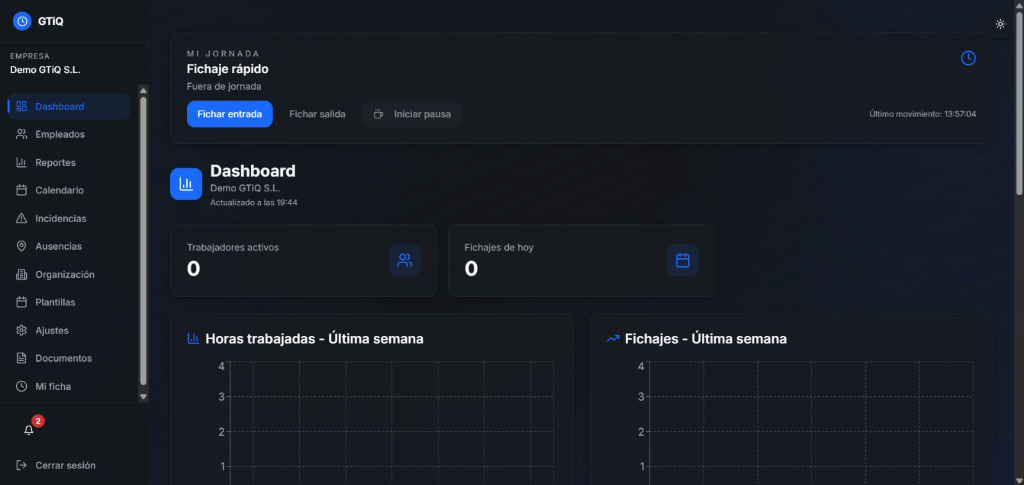The image size is (1024, 485).
Task: Open the Empleados menu item
Action: [x=69, y=134]
